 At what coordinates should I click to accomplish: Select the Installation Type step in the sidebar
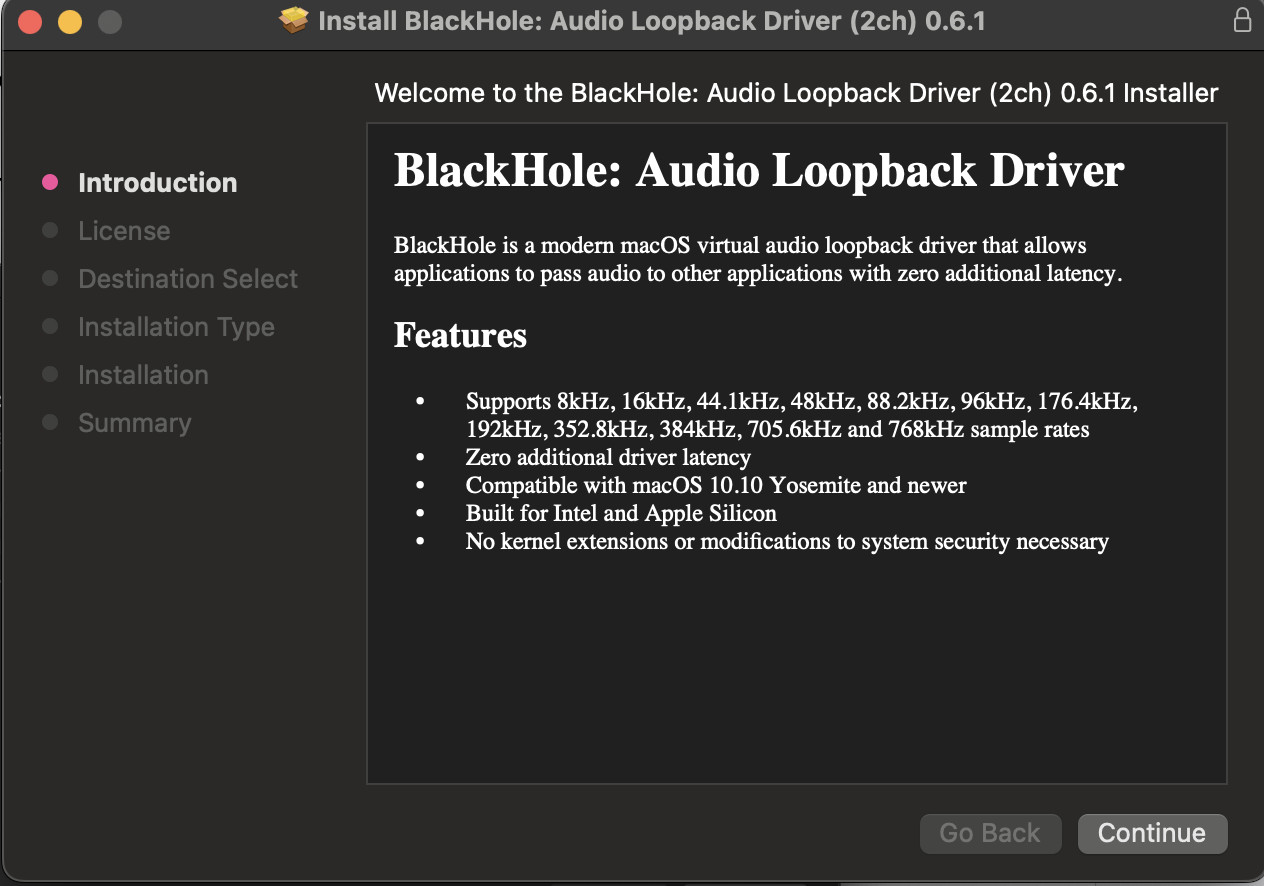coord(176,326)
